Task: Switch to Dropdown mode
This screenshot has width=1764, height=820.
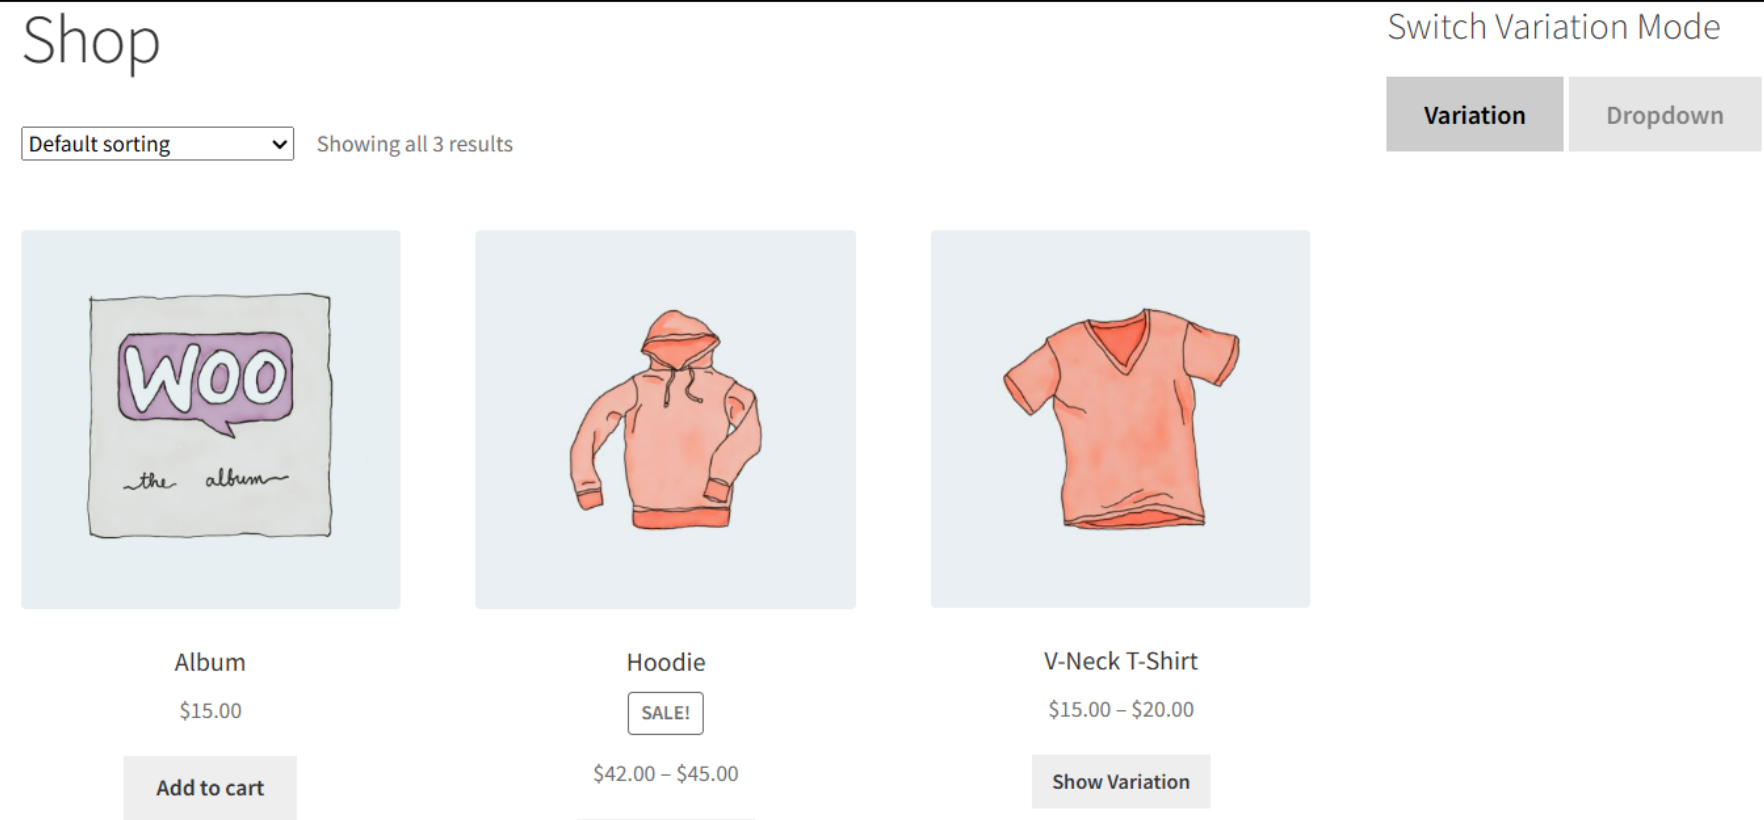Action: click(1664, 115)
